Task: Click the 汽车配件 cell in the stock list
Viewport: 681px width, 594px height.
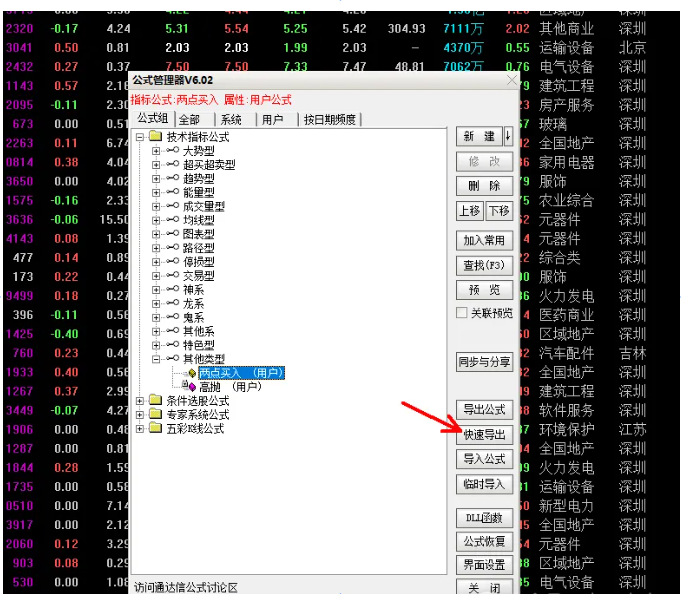Action: tap(566, 353)
